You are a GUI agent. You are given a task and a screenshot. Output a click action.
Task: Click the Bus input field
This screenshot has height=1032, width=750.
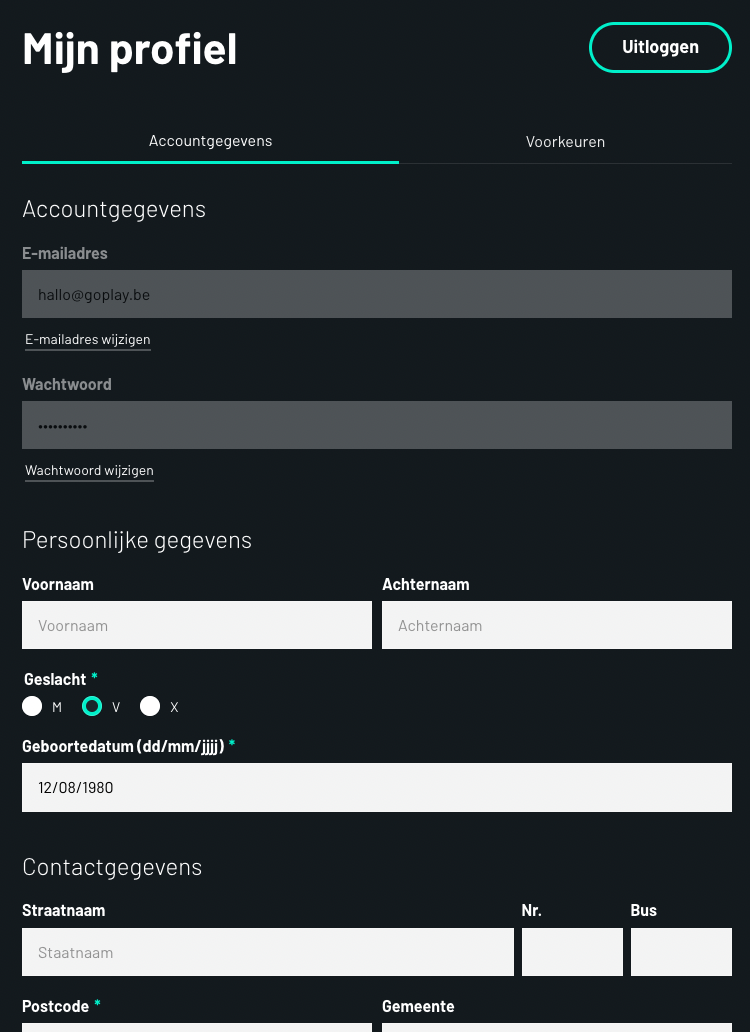point(681,952)
